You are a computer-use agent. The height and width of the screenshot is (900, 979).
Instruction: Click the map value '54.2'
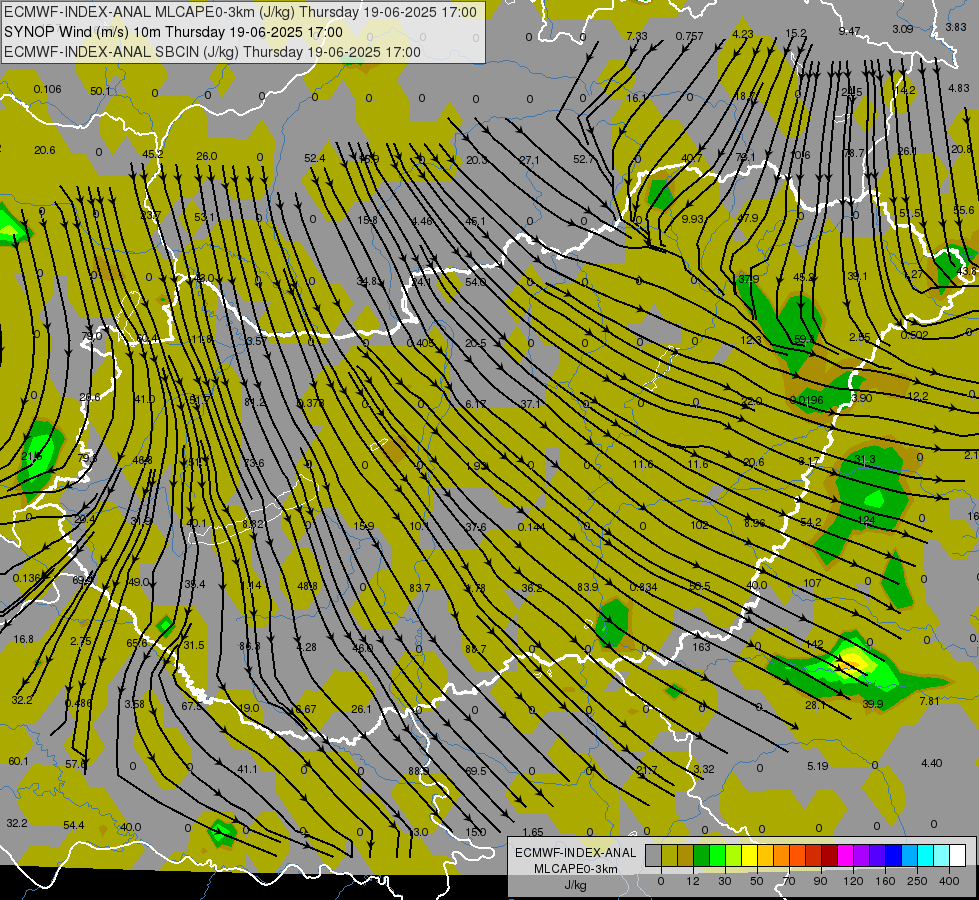click(x=810, y=522)
